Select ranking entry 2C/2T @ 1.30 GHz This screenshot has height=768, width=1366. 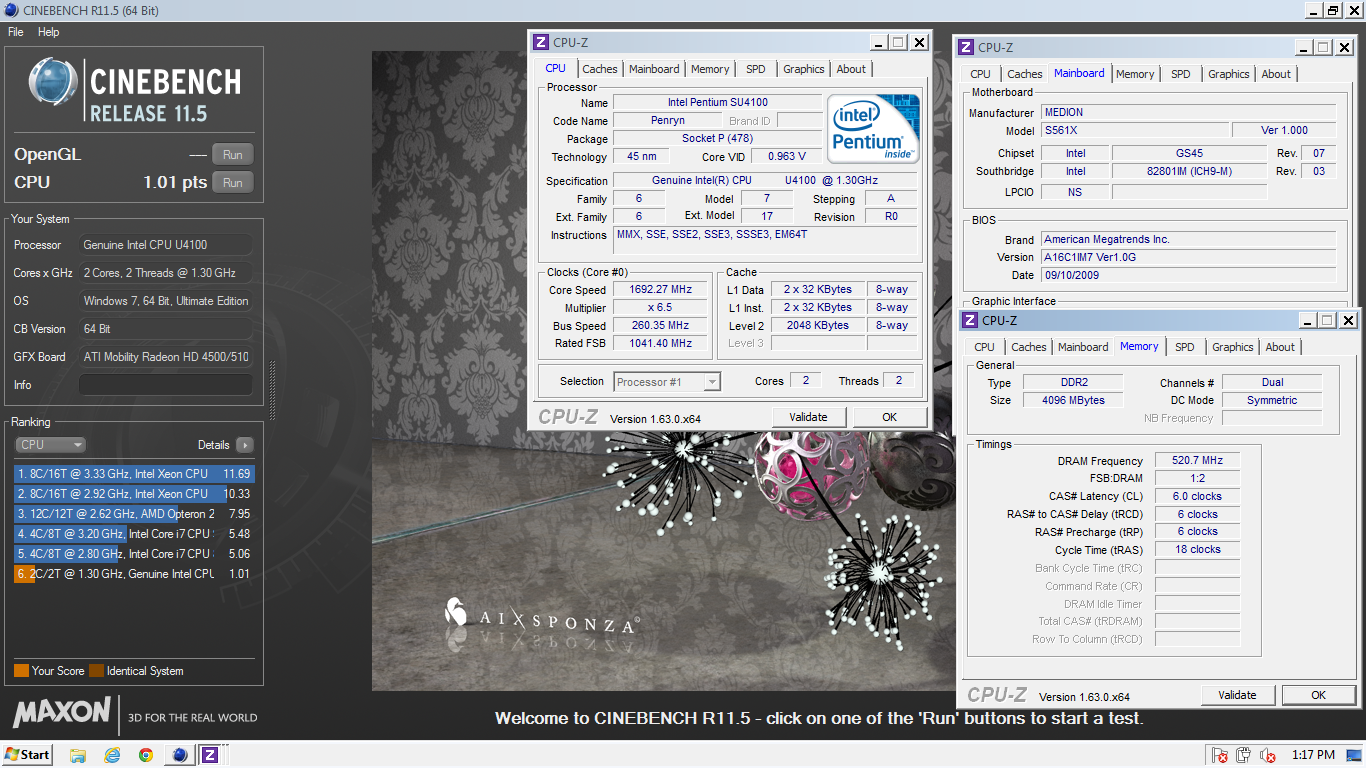point(134,574)
